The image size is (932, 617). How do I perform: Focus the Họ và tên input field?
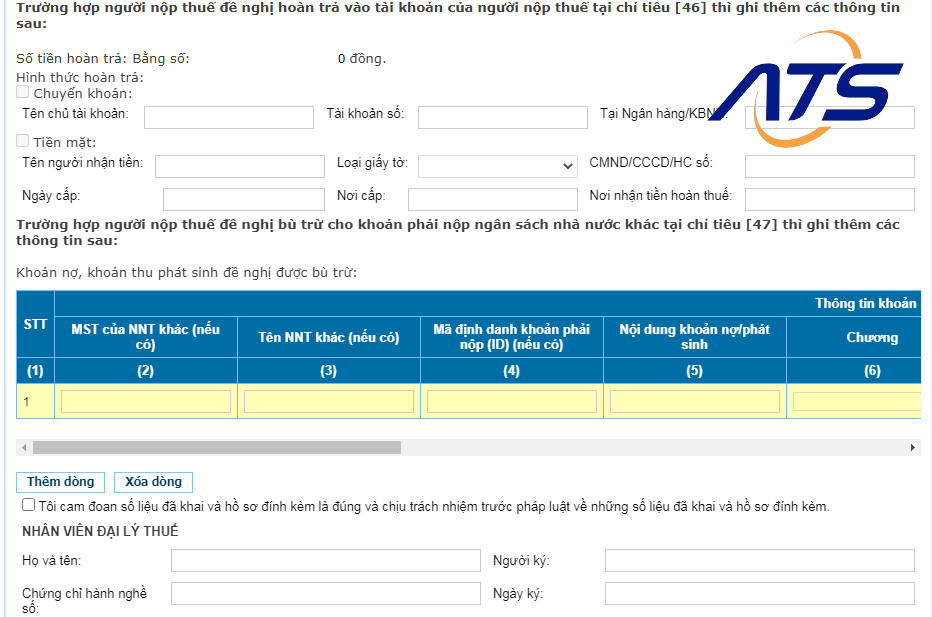coord(325,560)
